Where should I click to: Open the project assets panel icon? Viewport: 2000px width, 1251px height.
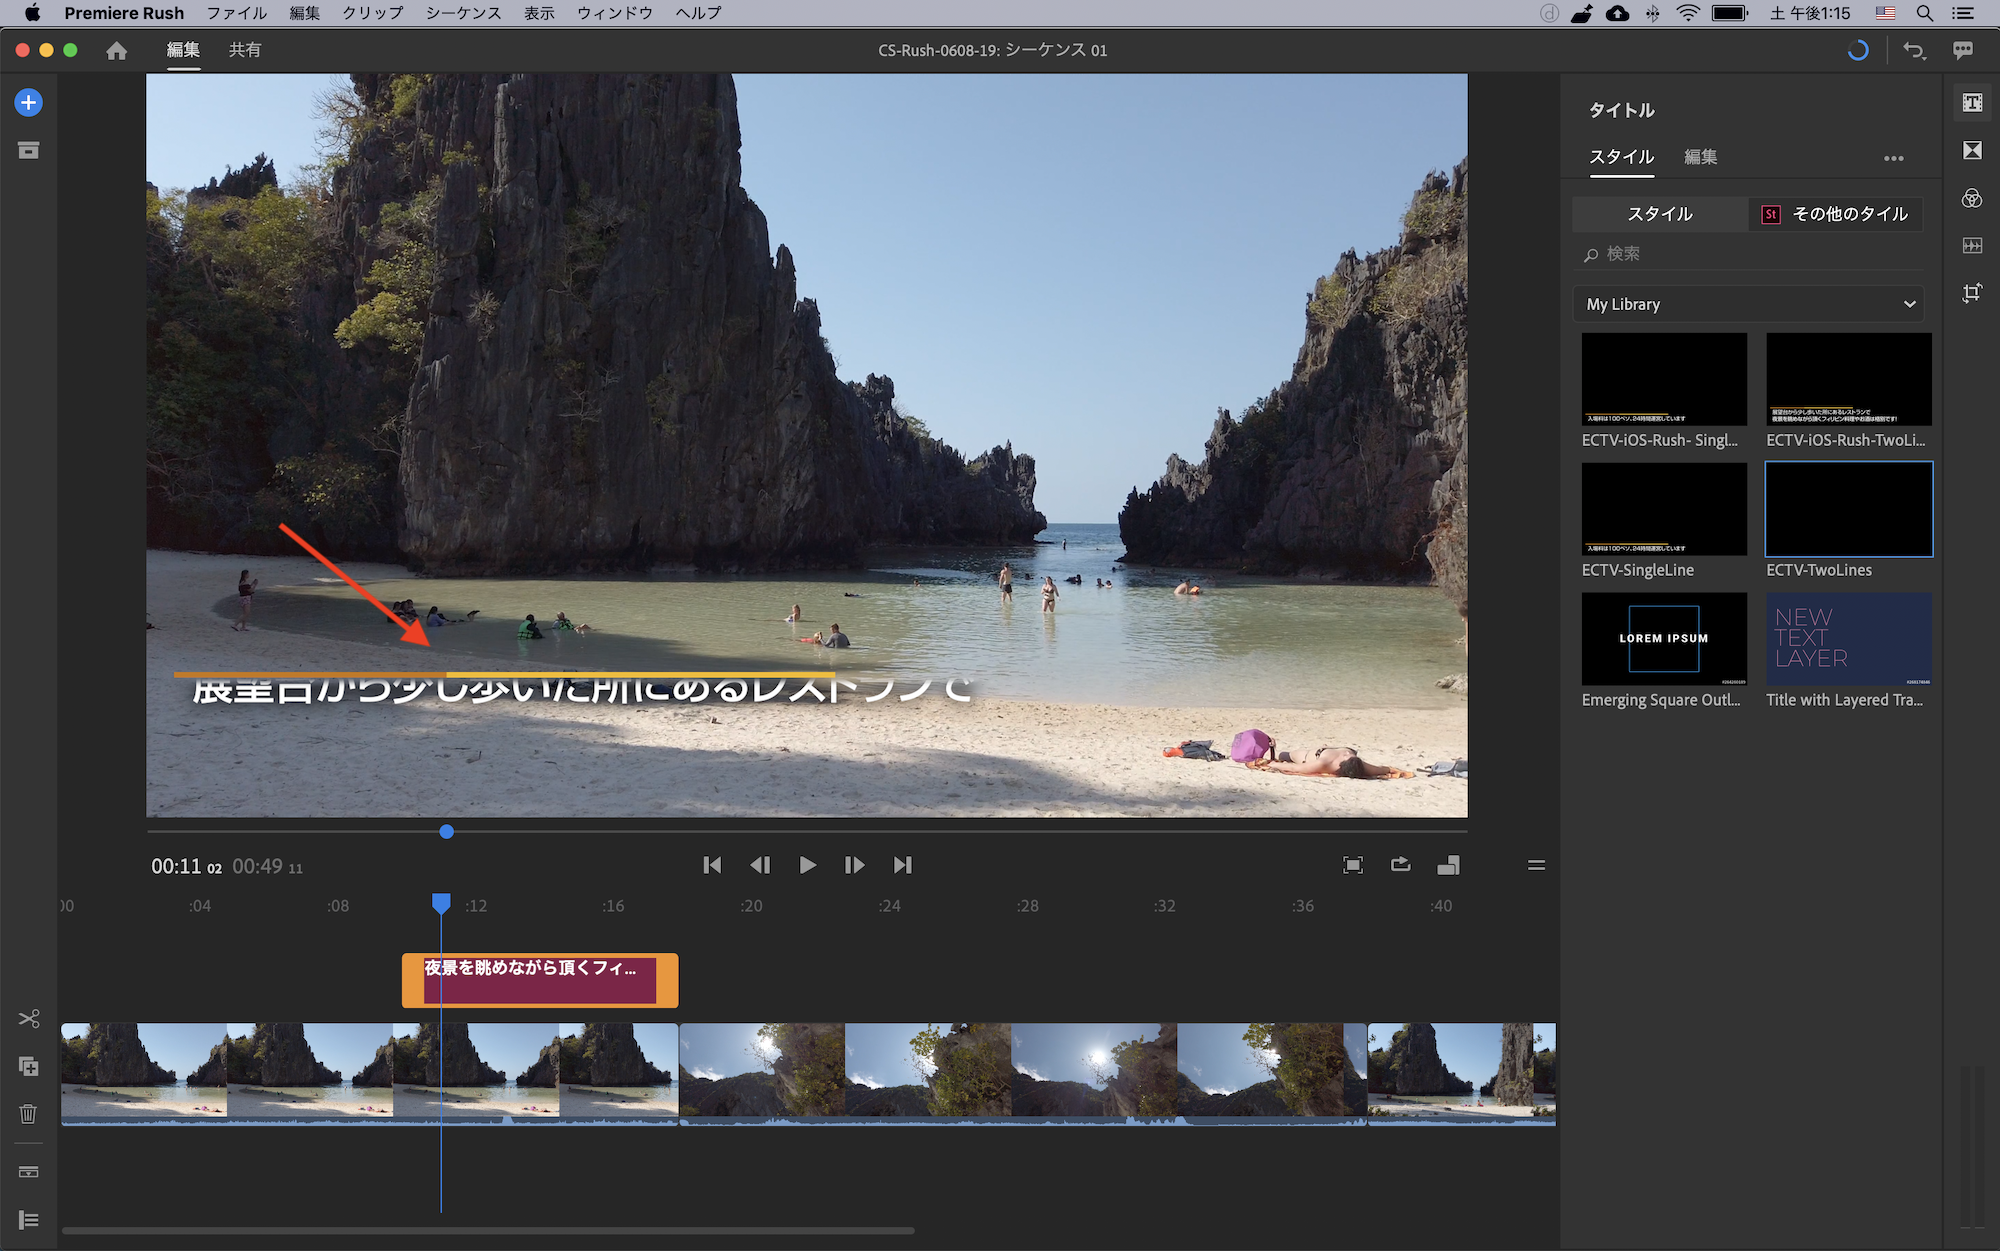29,151
